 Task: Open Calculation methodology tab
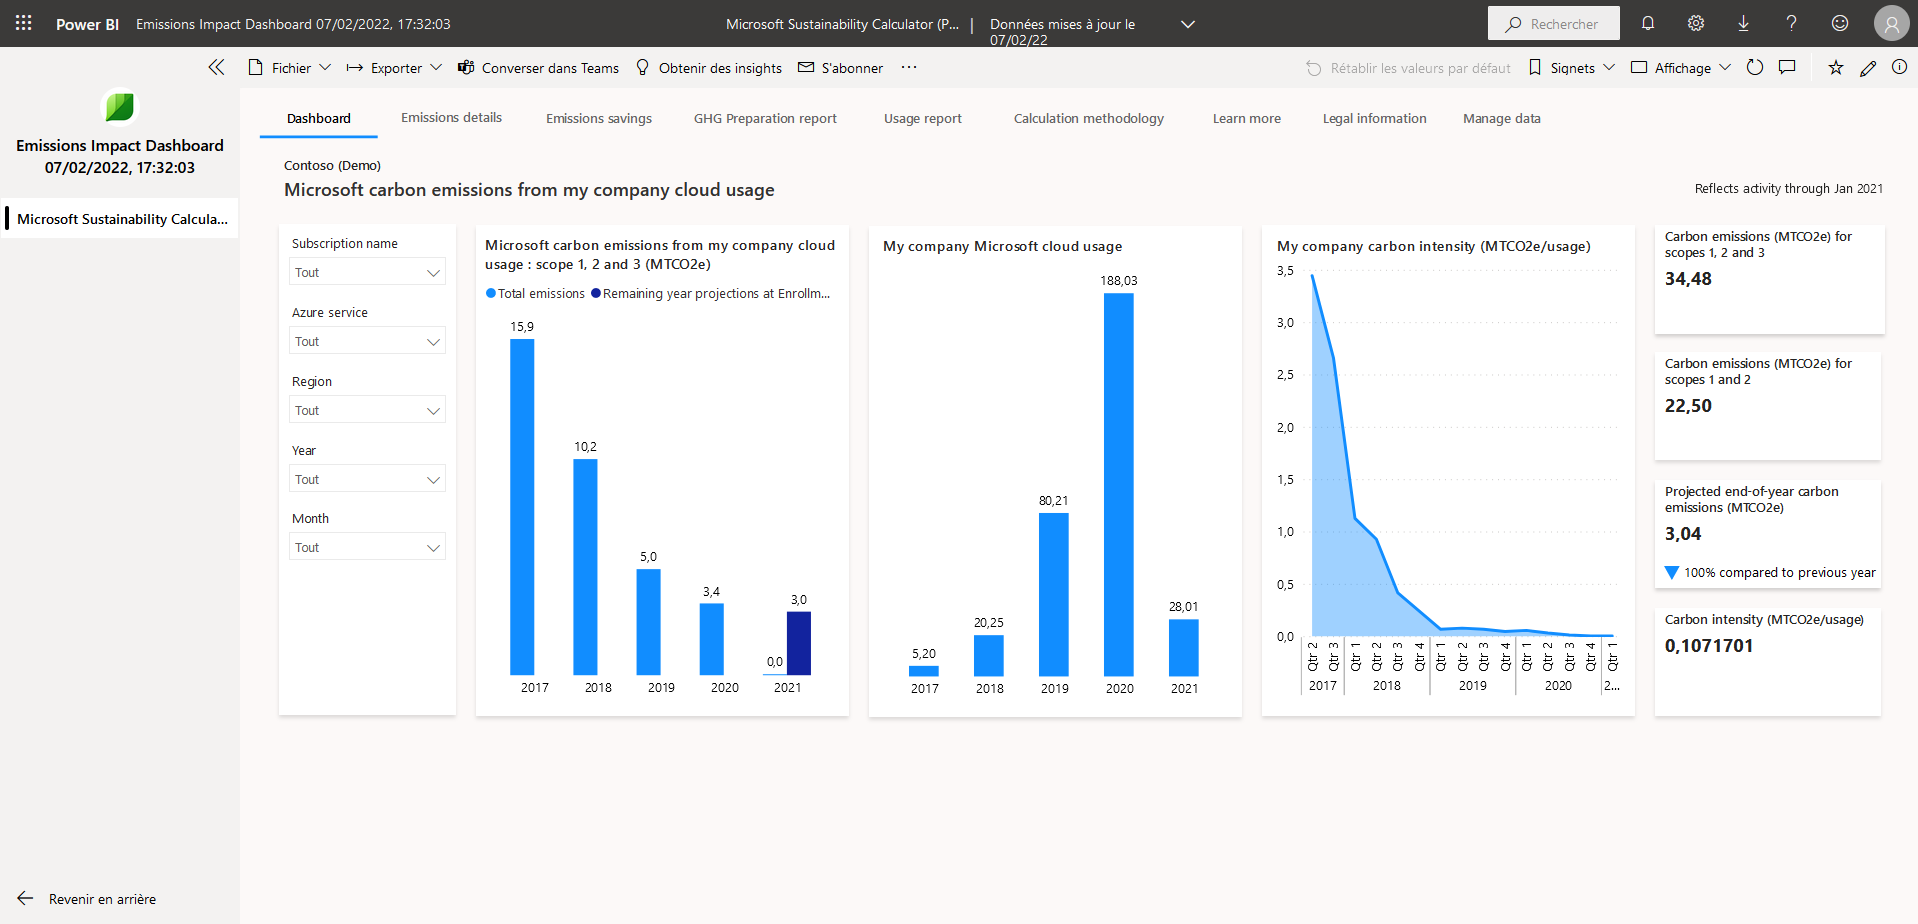(1089, 118)
